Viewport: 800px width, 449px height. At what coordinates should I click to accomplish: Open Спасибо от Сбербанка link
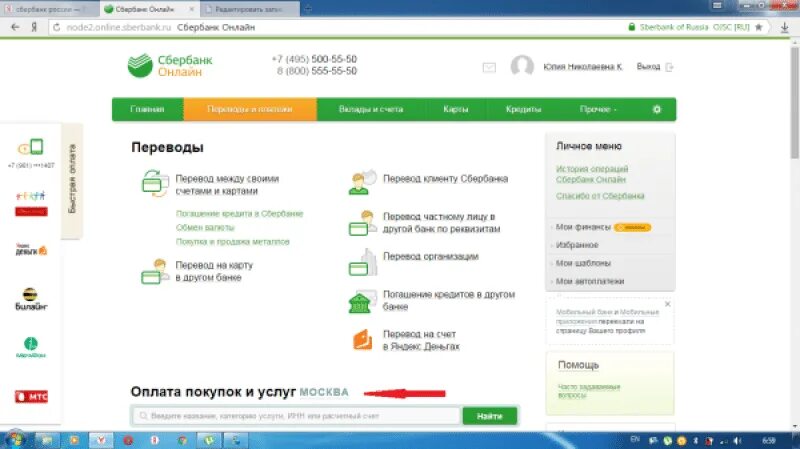(x=600, y=196)
